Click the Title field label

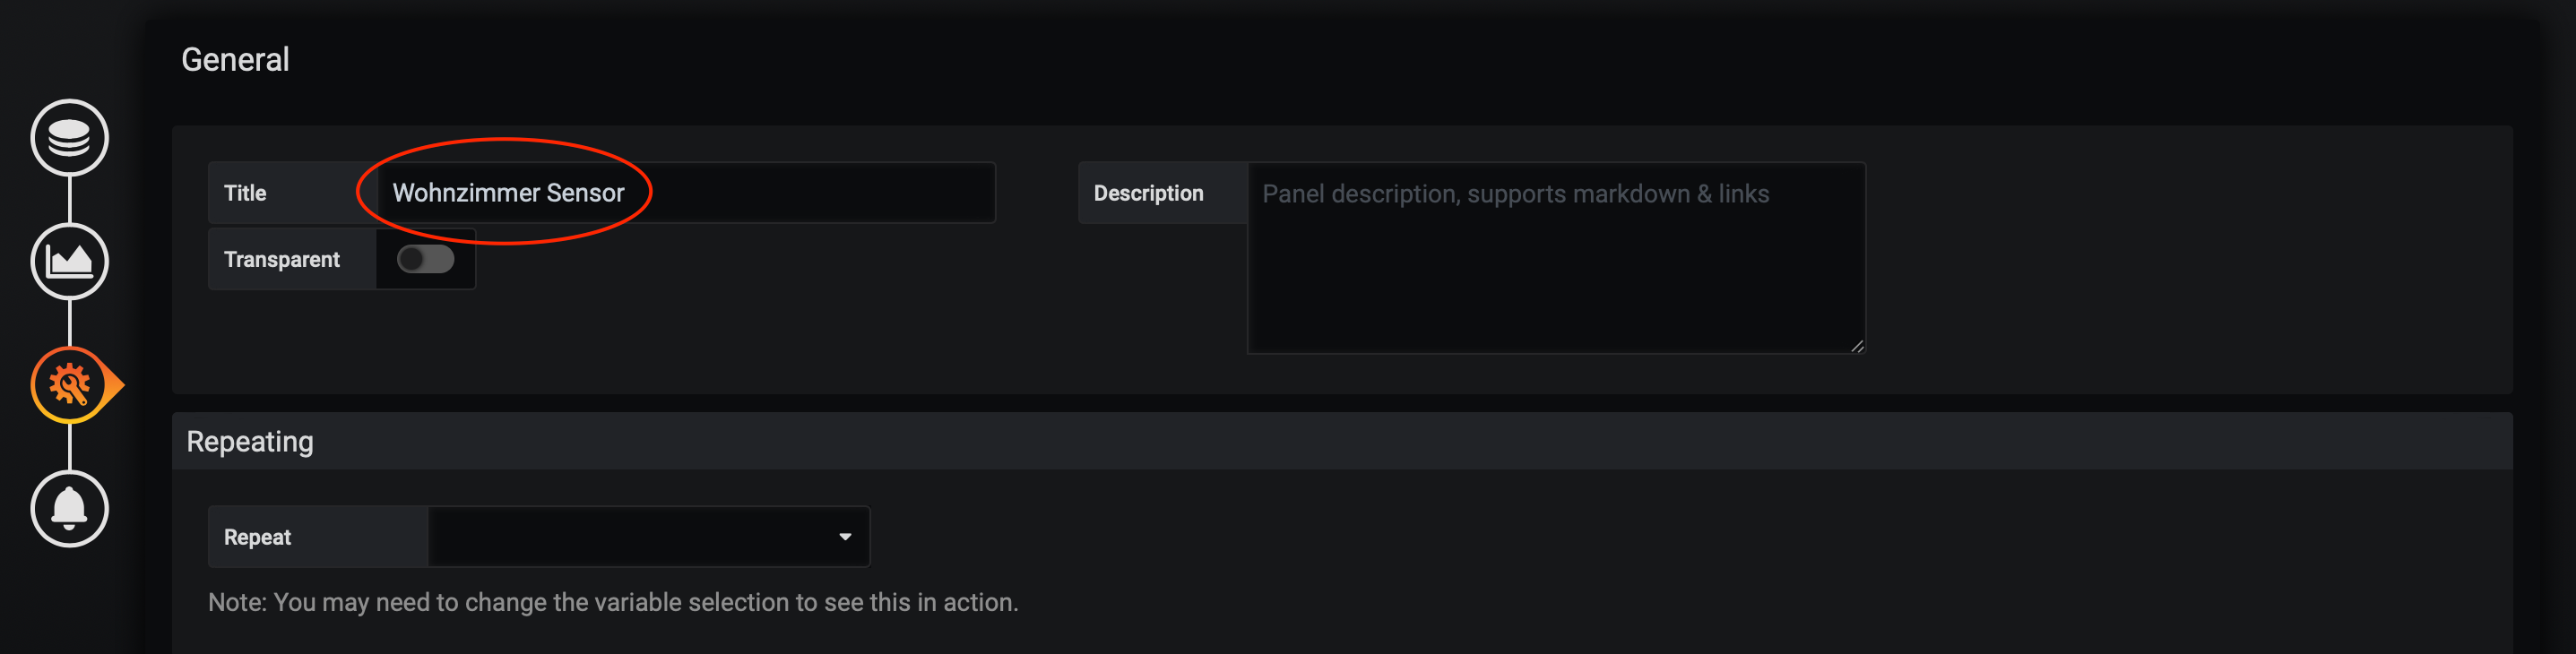tap(245, 193)
